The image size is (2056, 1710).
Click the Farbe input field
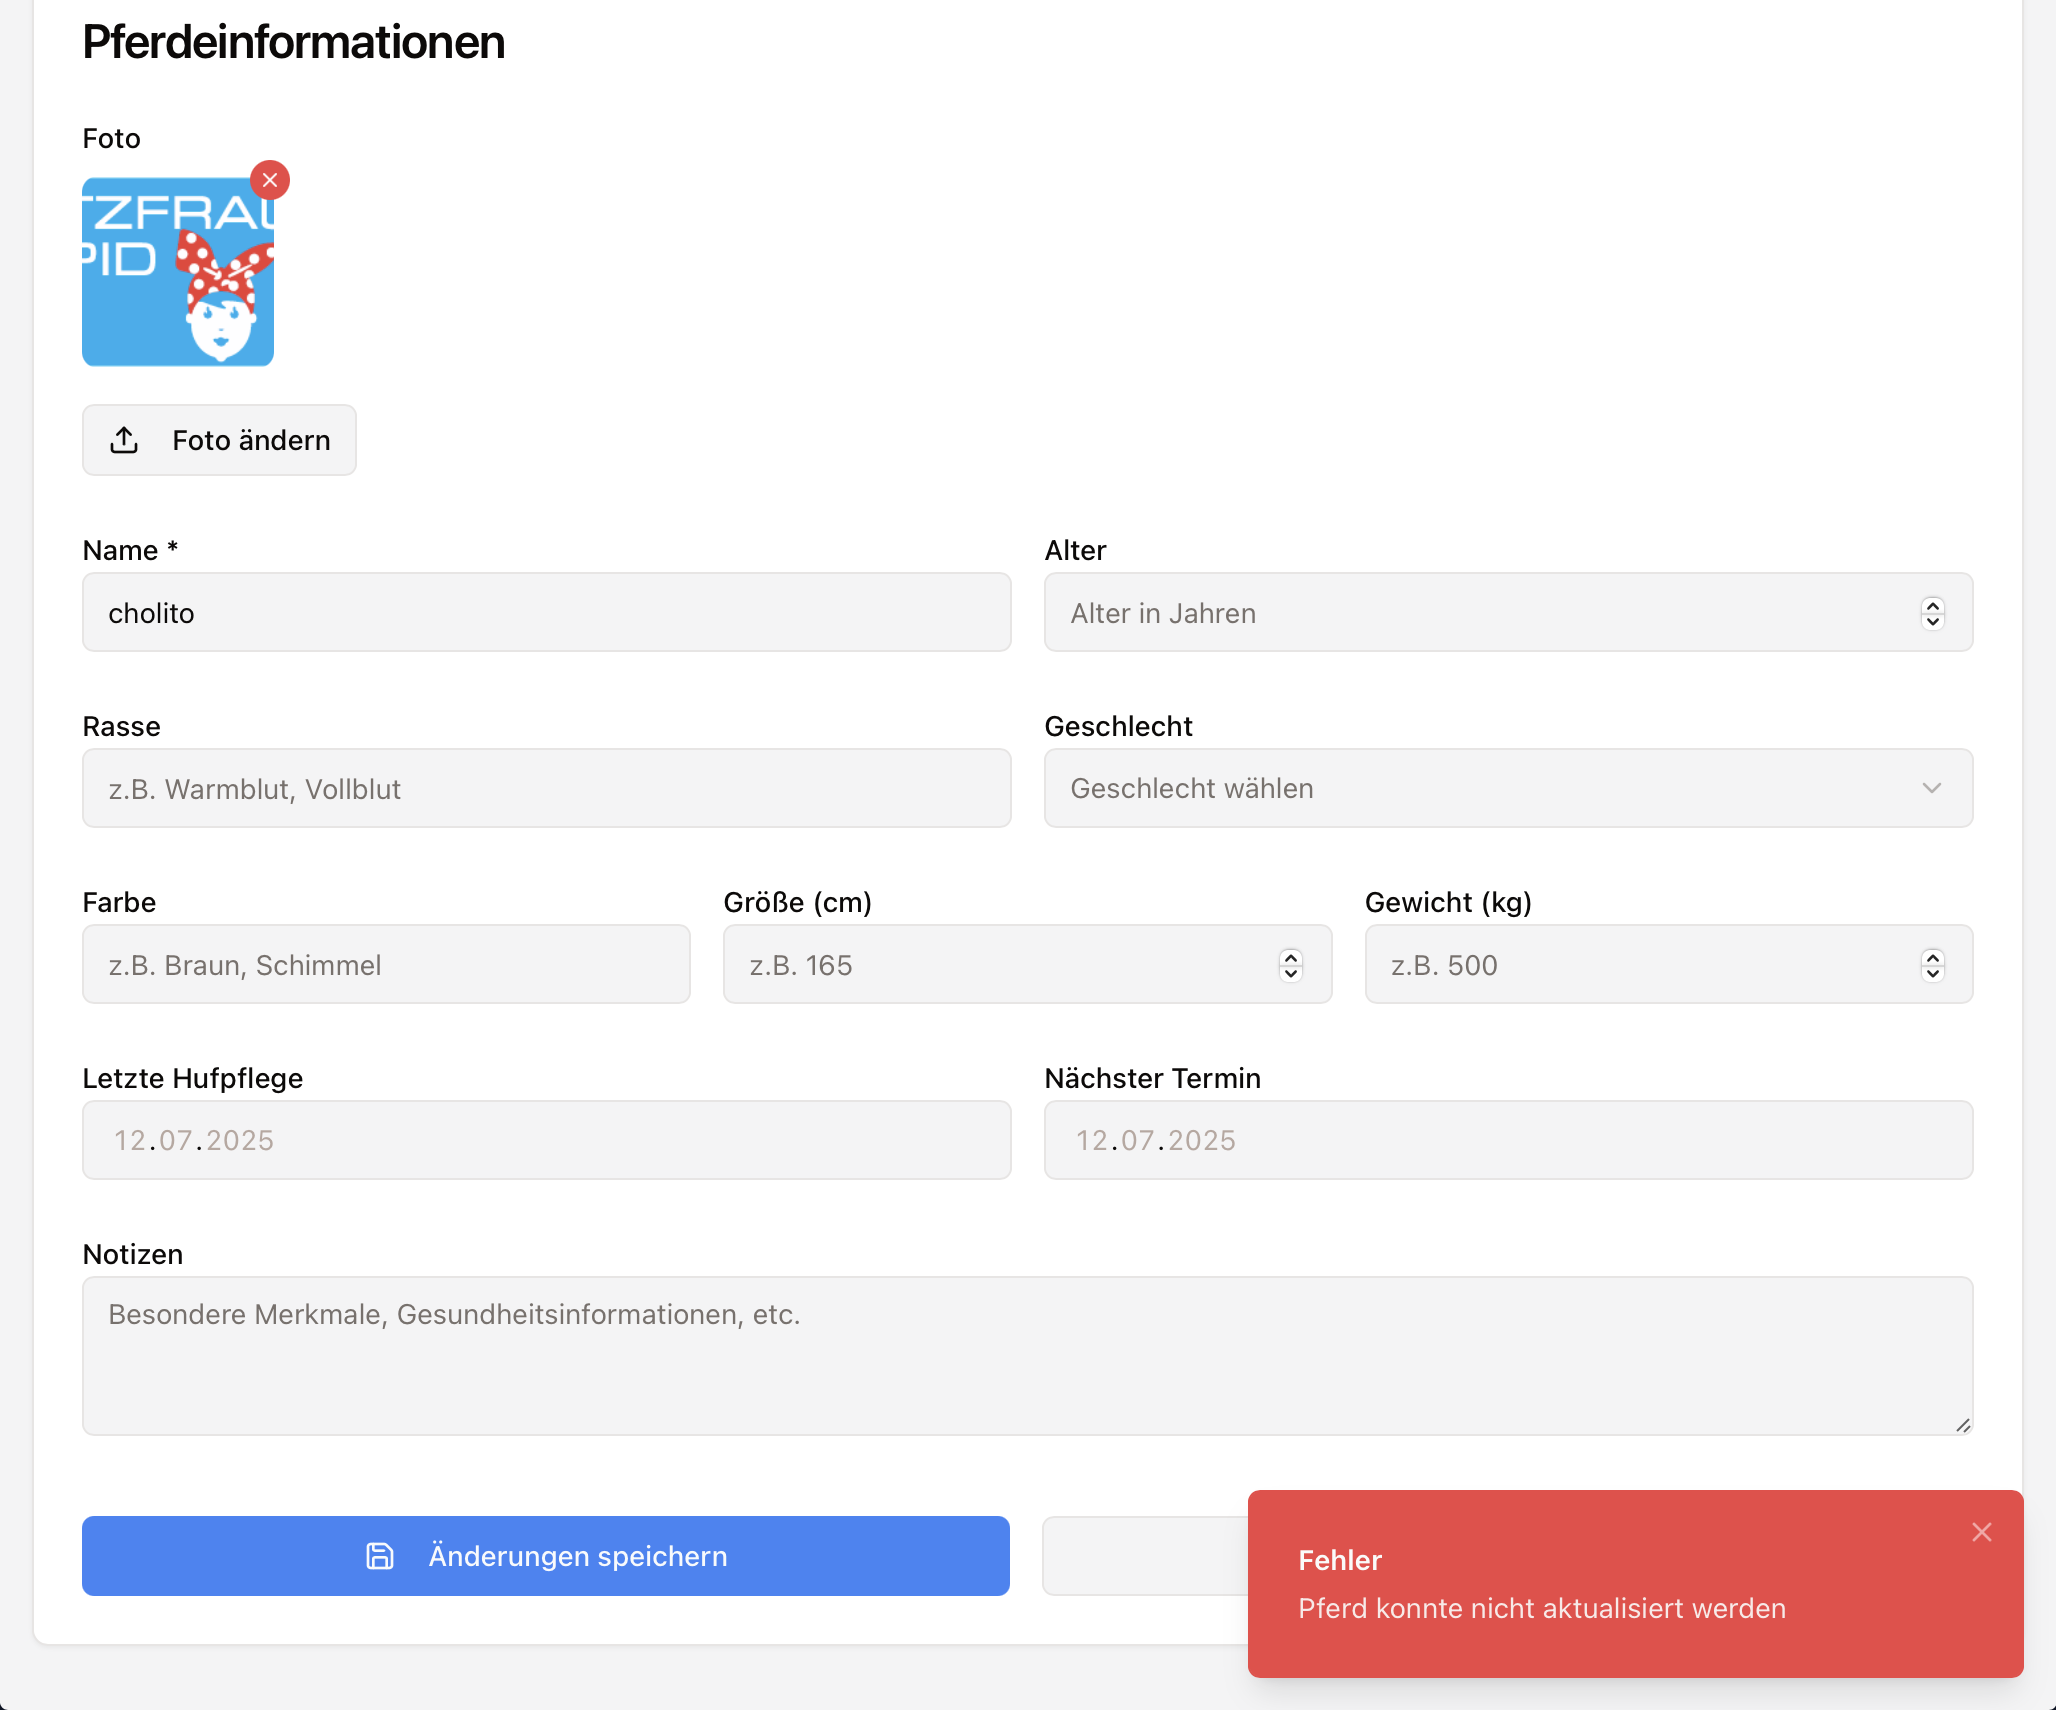pos(386,965)
